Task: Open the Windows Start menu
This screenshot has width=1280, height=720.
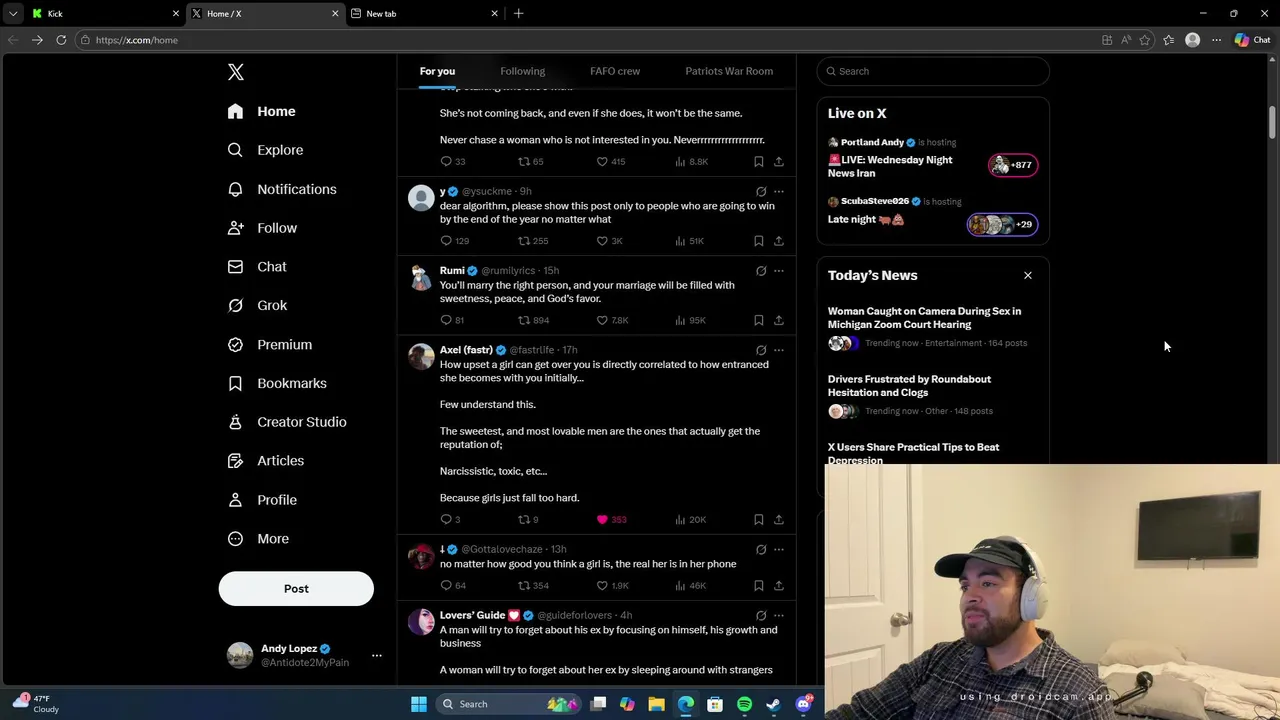Action: coord(419,704)
